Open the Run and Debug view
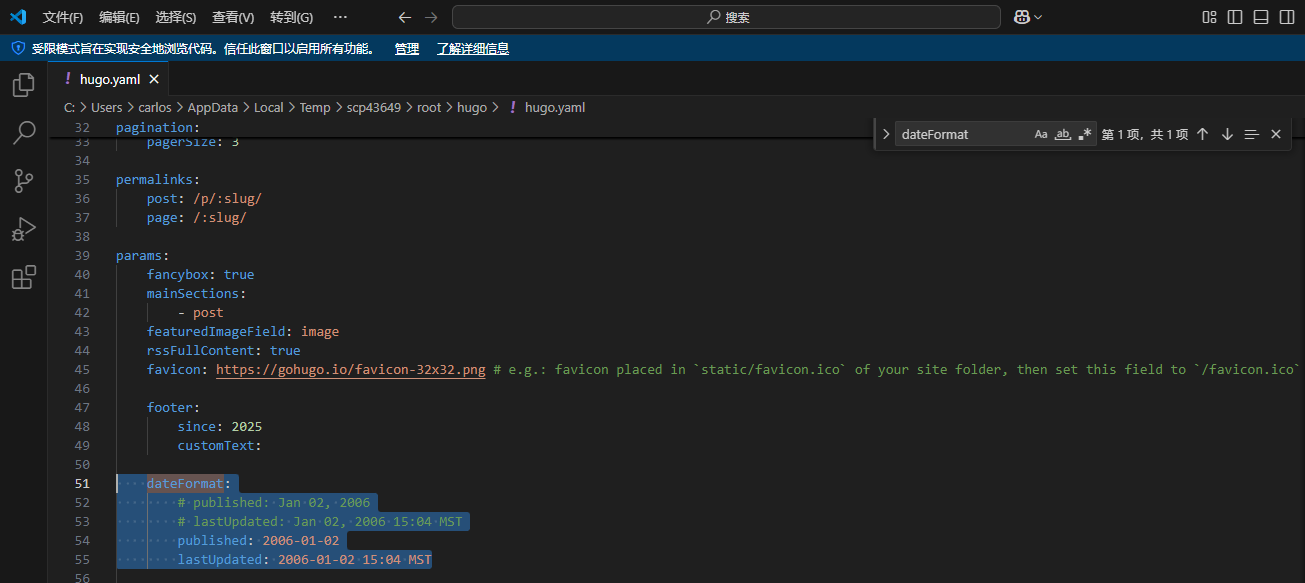The width and height of the screenshot is (1305, 583). [x=23, y=229]
